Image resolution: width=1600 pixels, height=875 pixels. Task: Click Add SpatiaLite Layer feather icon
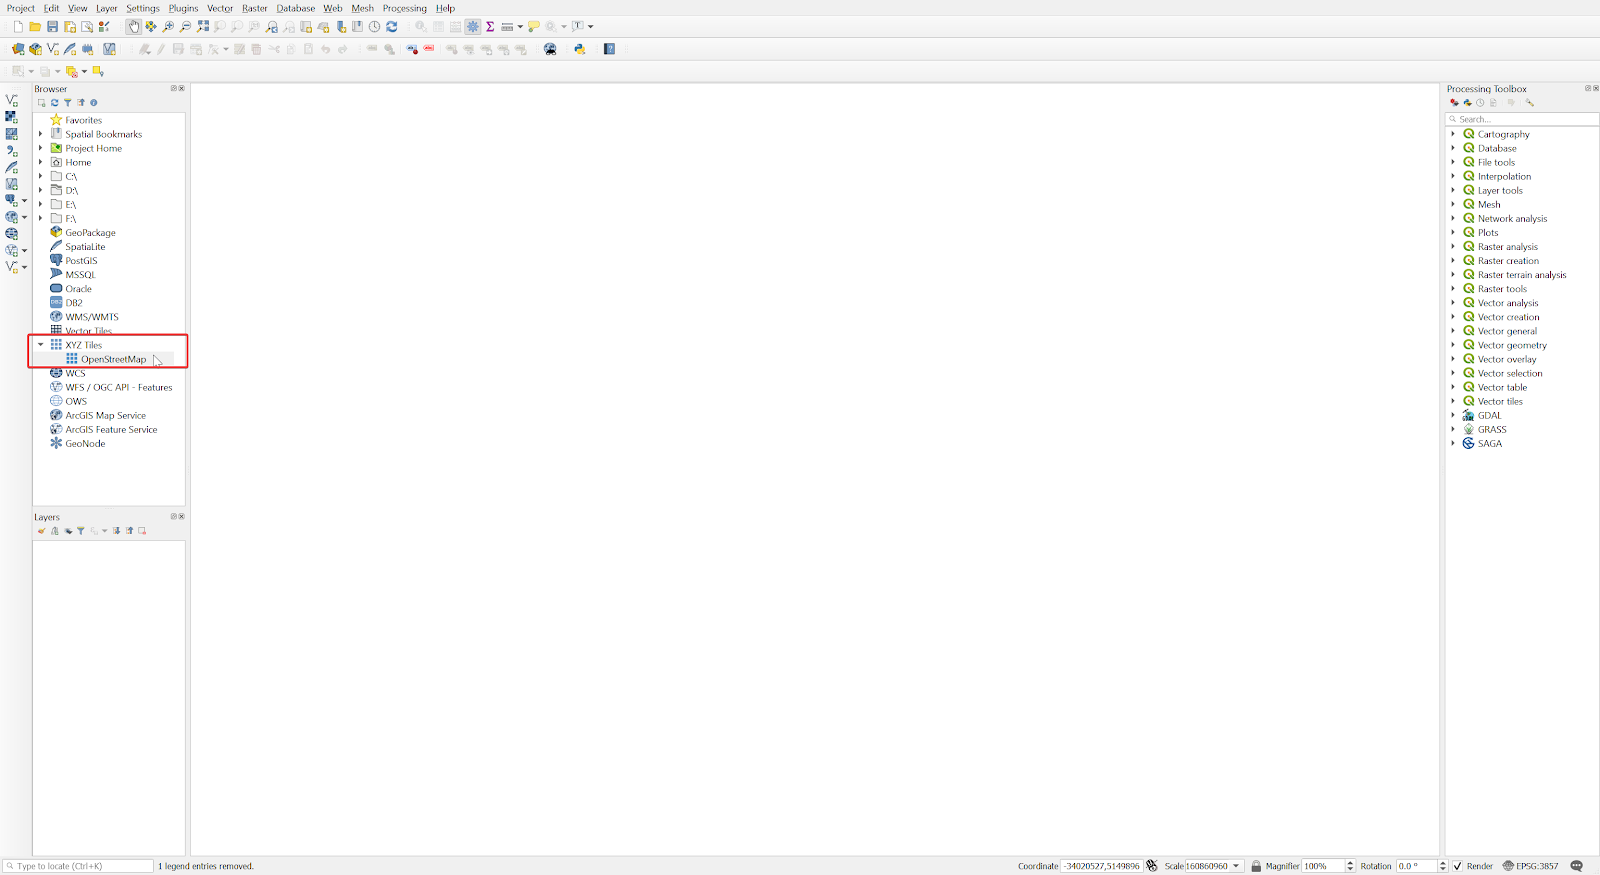pyautogui.click(x=12, y=167)
